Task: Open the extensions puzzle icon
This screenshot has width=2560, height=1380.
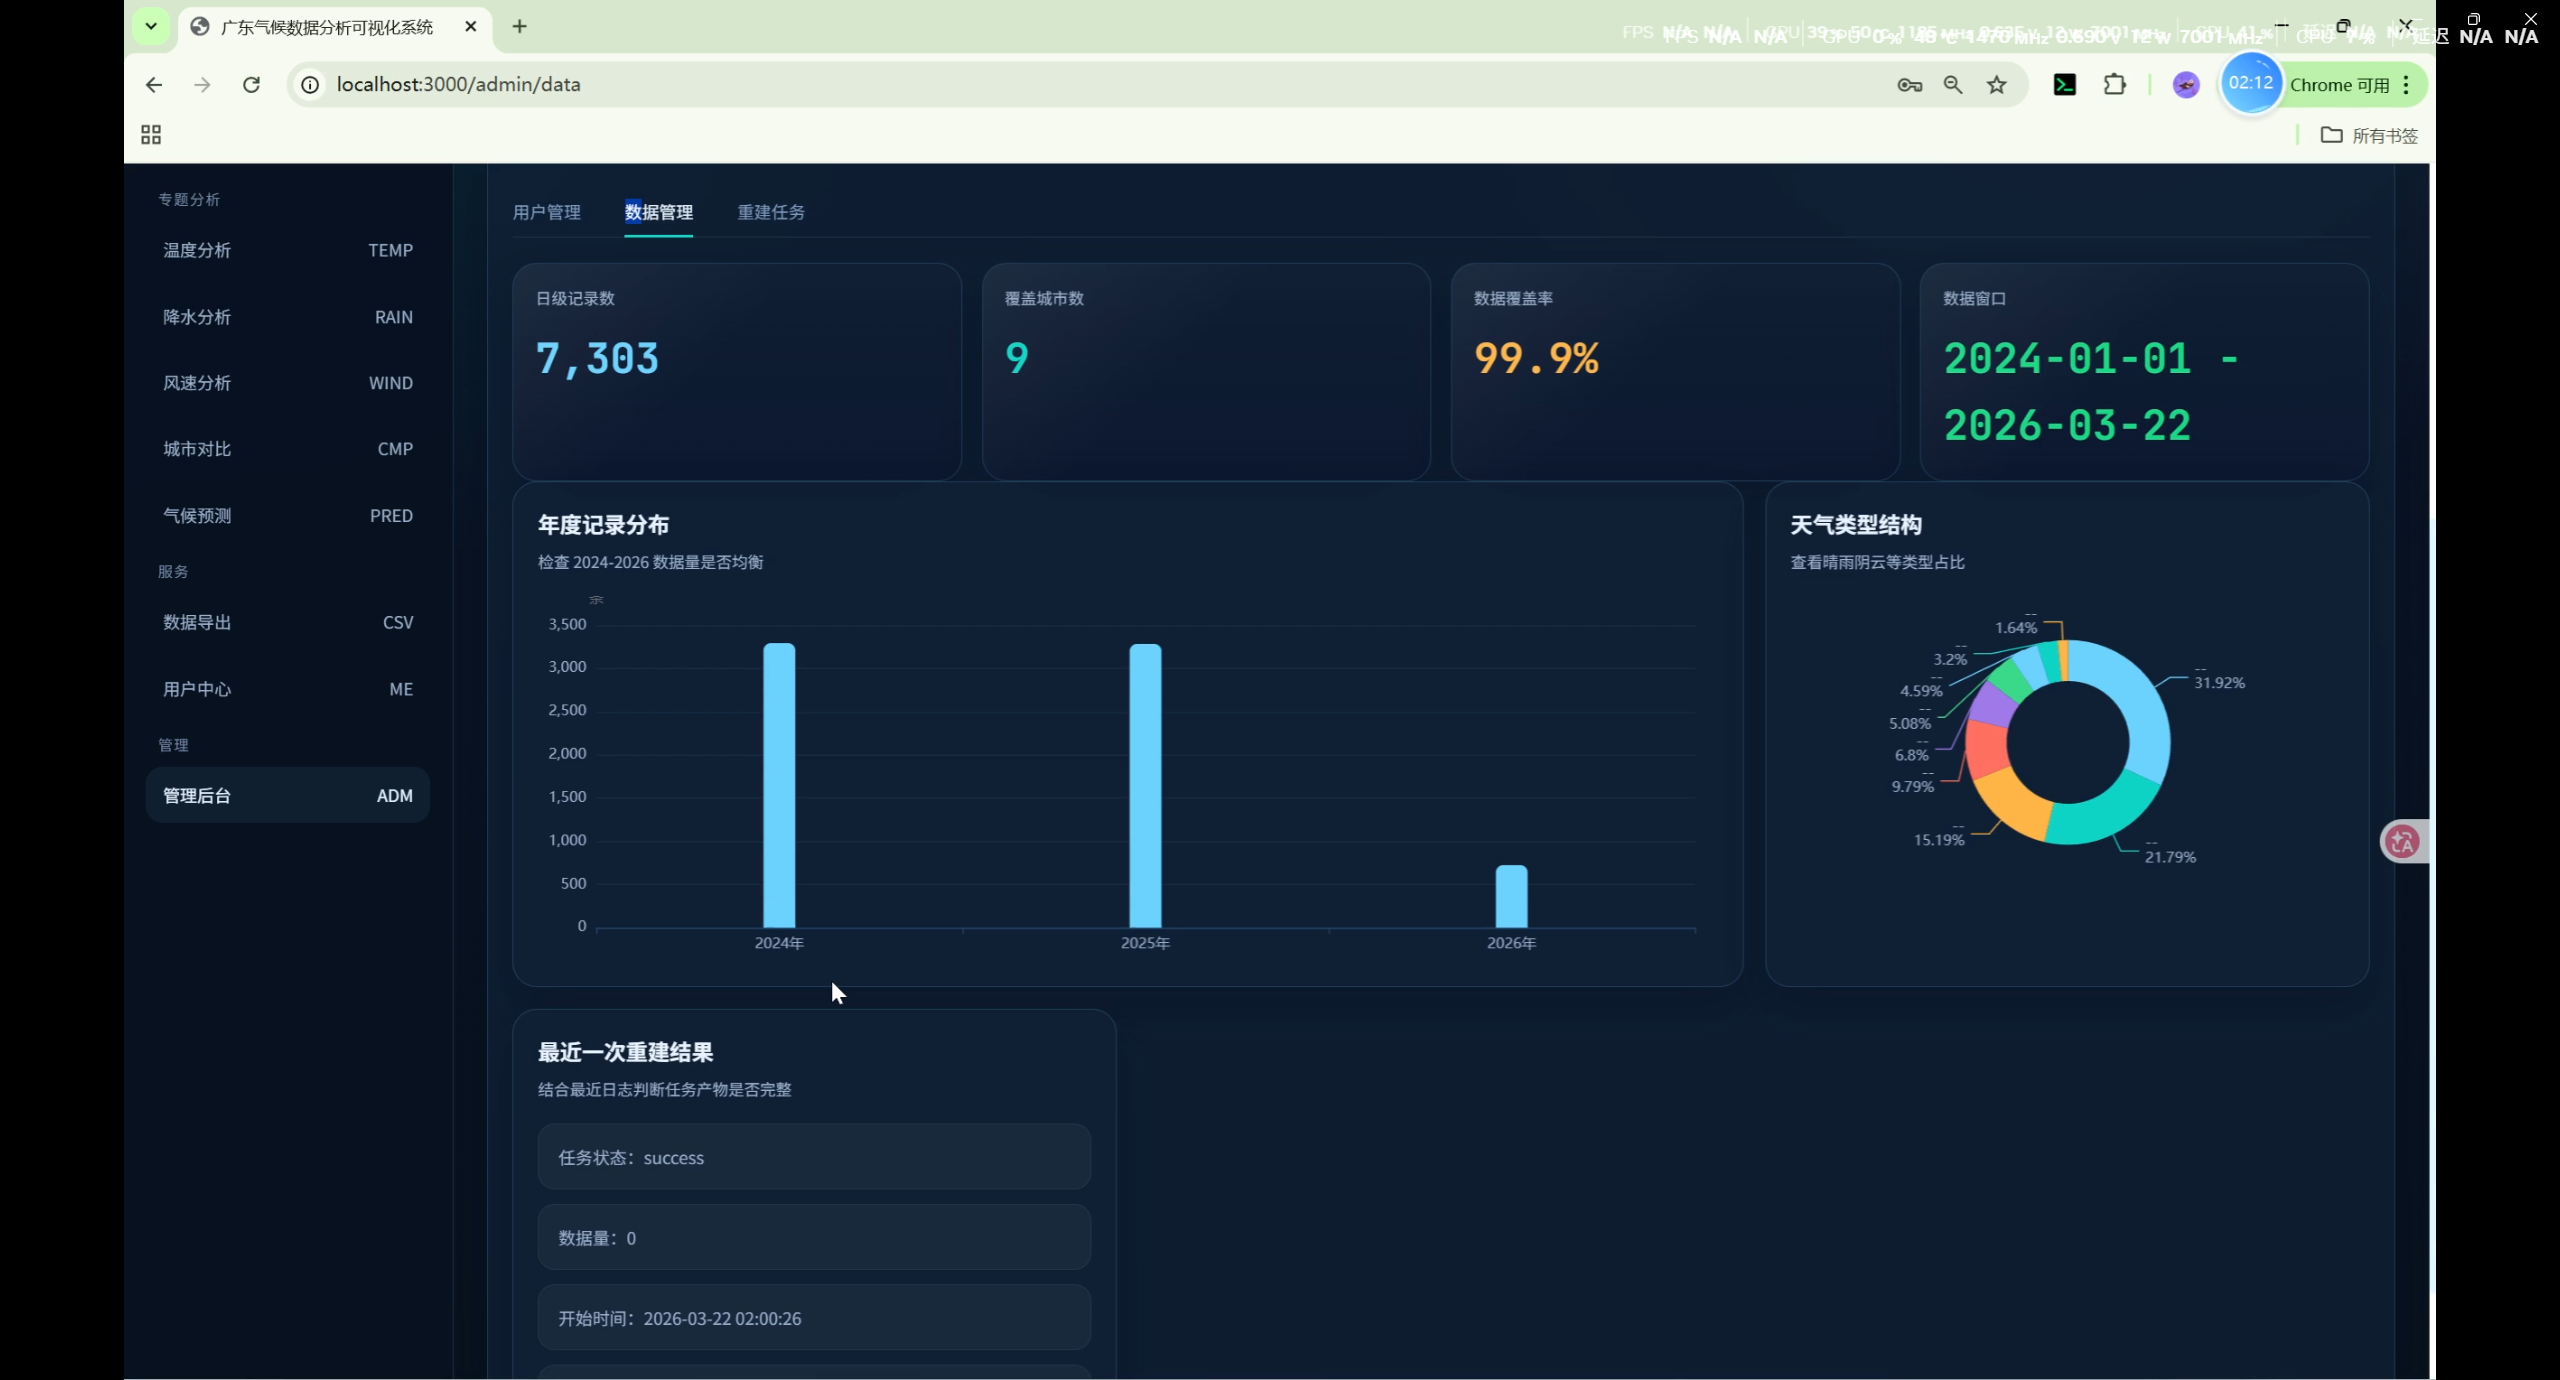Action: (2114, 85)
